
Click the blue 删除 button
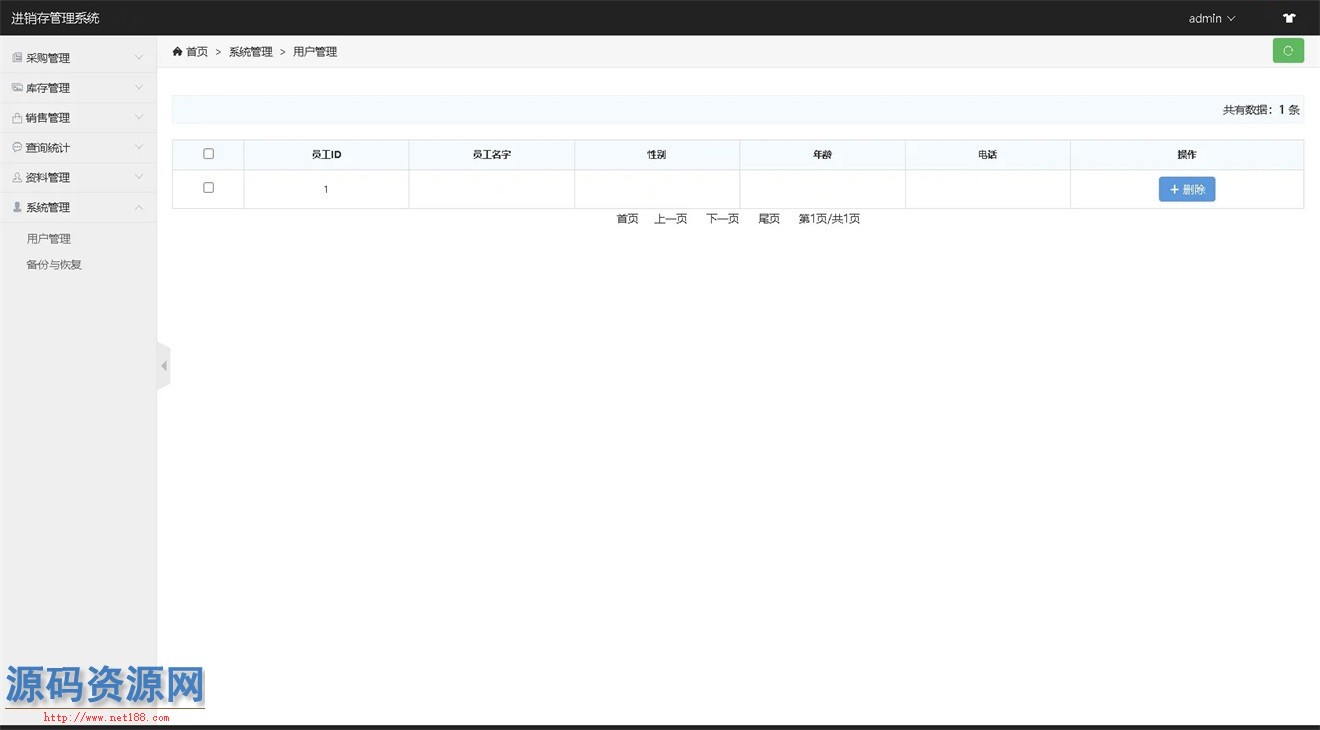point(1187,189)
